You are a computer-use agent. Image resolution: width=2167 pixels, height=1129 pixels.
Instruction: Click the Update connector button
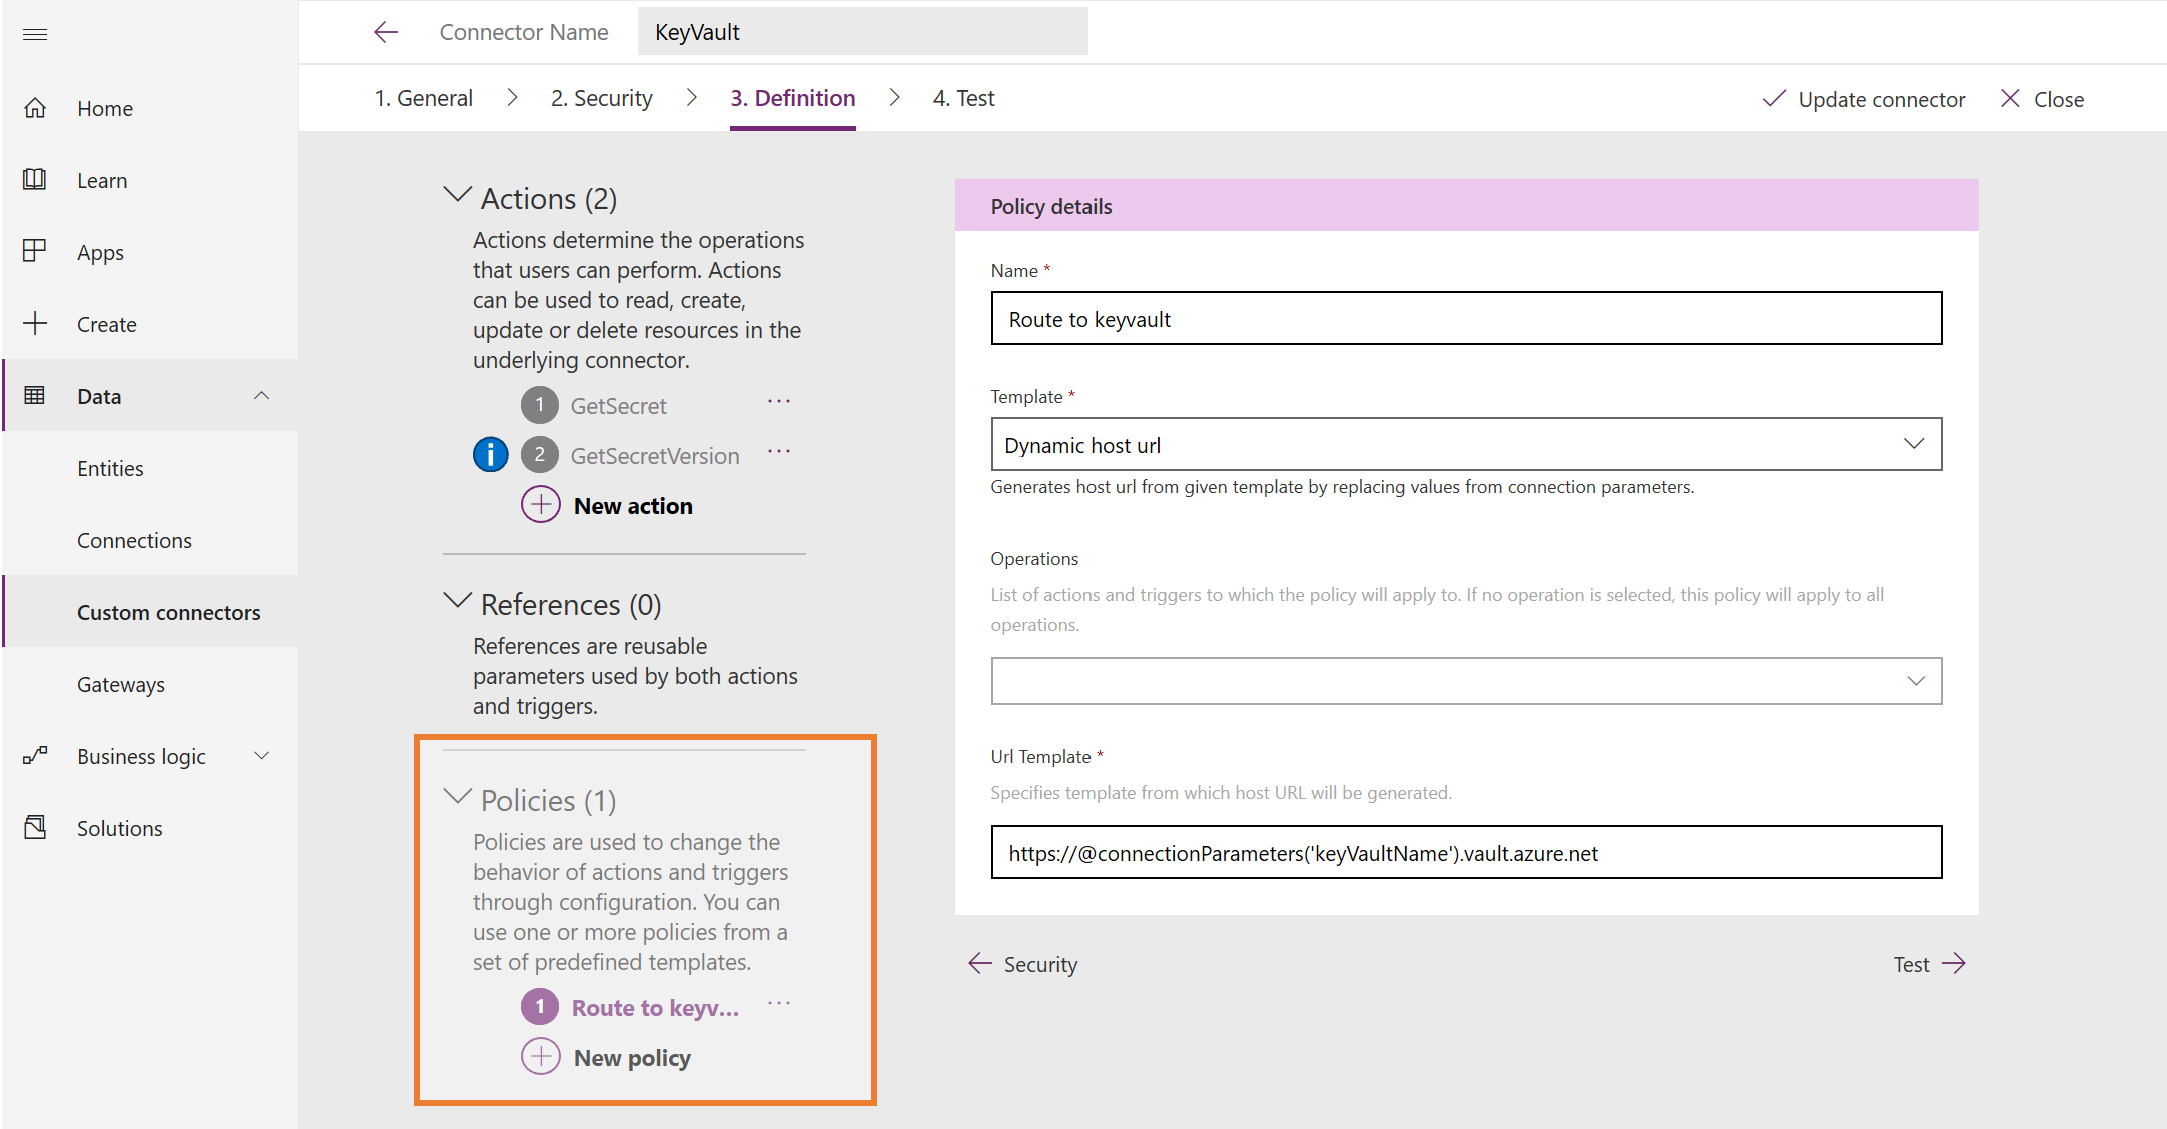coord(1867,97)
